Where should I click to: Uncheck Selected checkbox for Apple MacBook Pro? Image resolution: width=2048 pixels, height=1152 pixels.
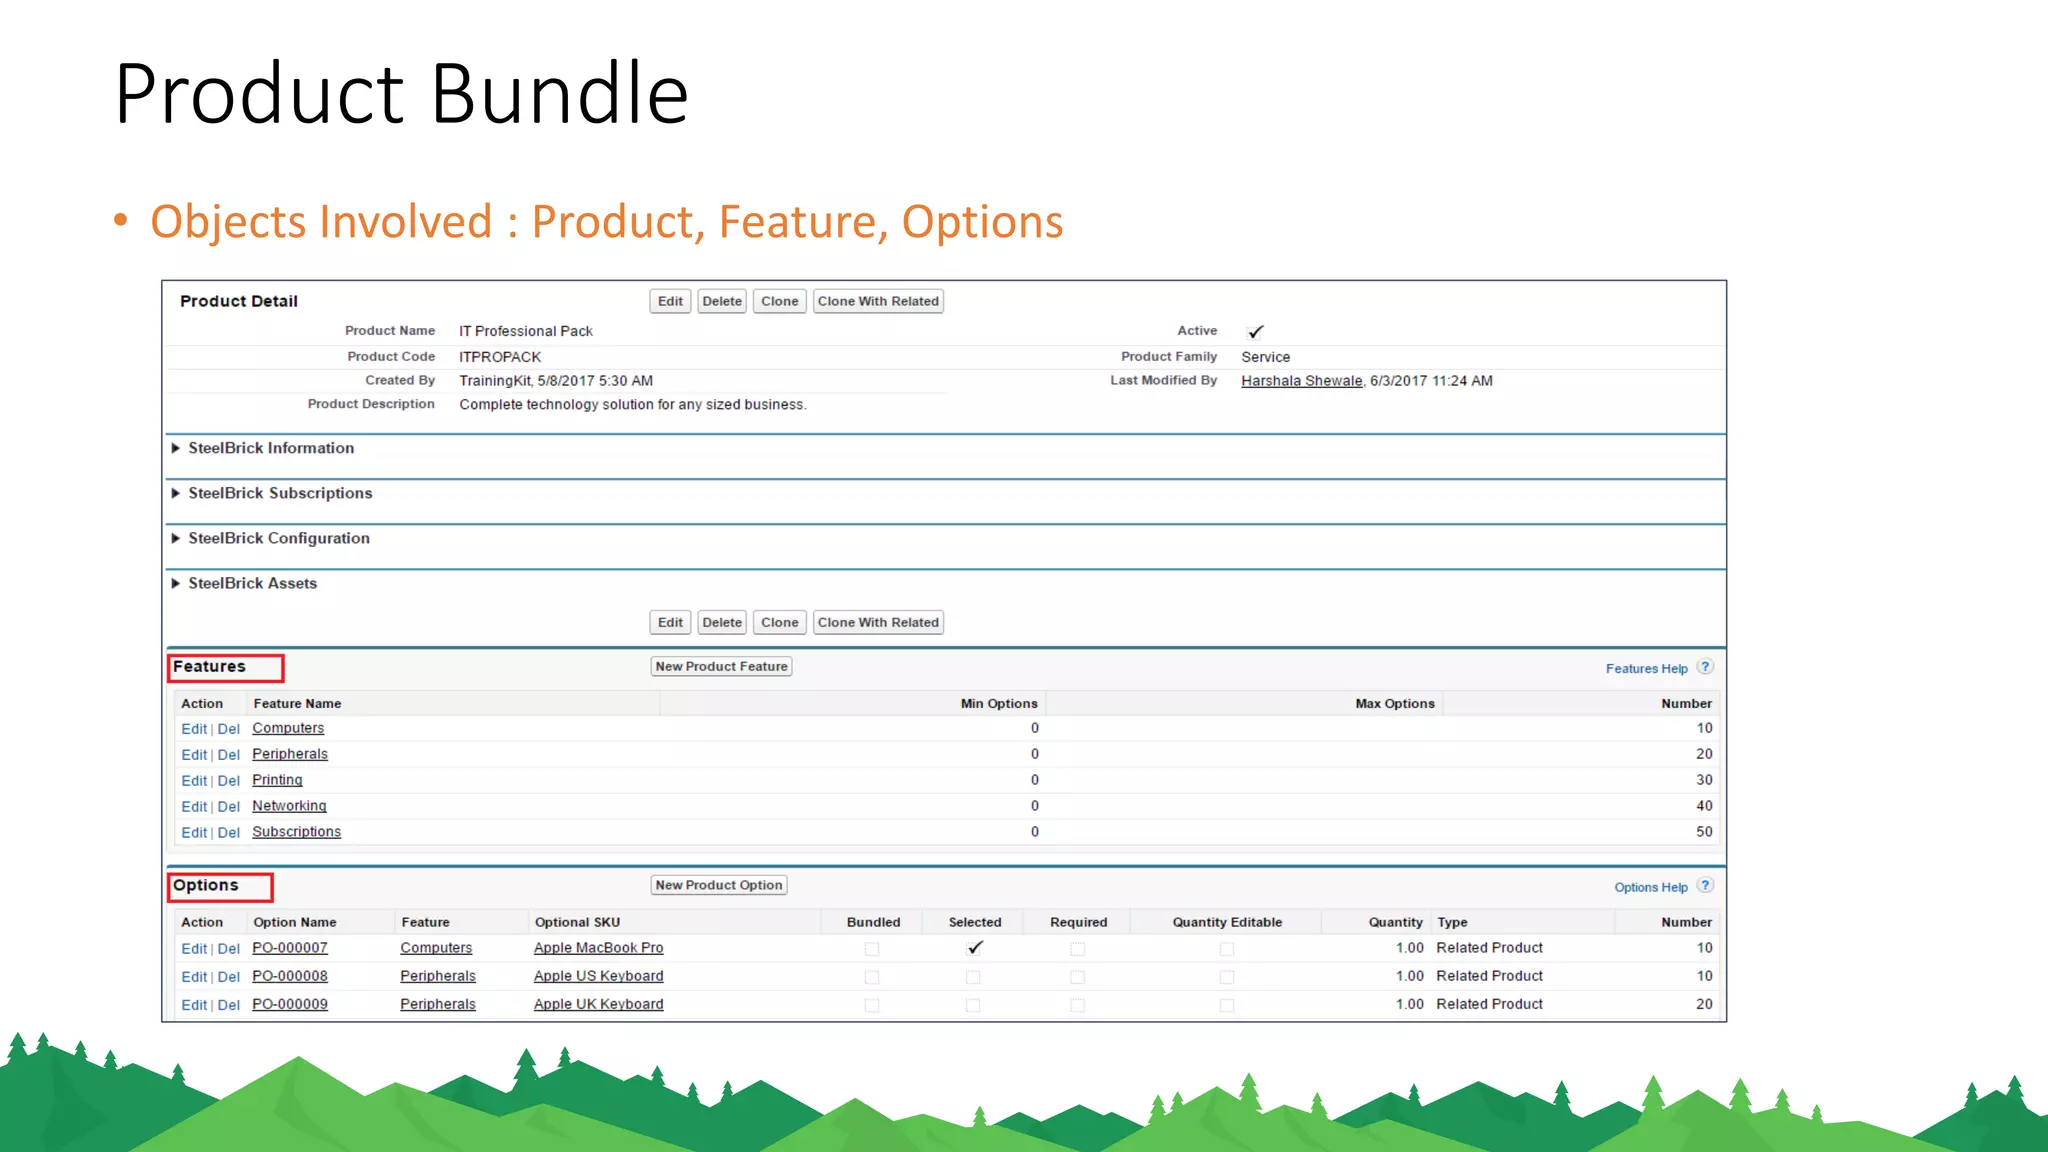tap(974, 948)
